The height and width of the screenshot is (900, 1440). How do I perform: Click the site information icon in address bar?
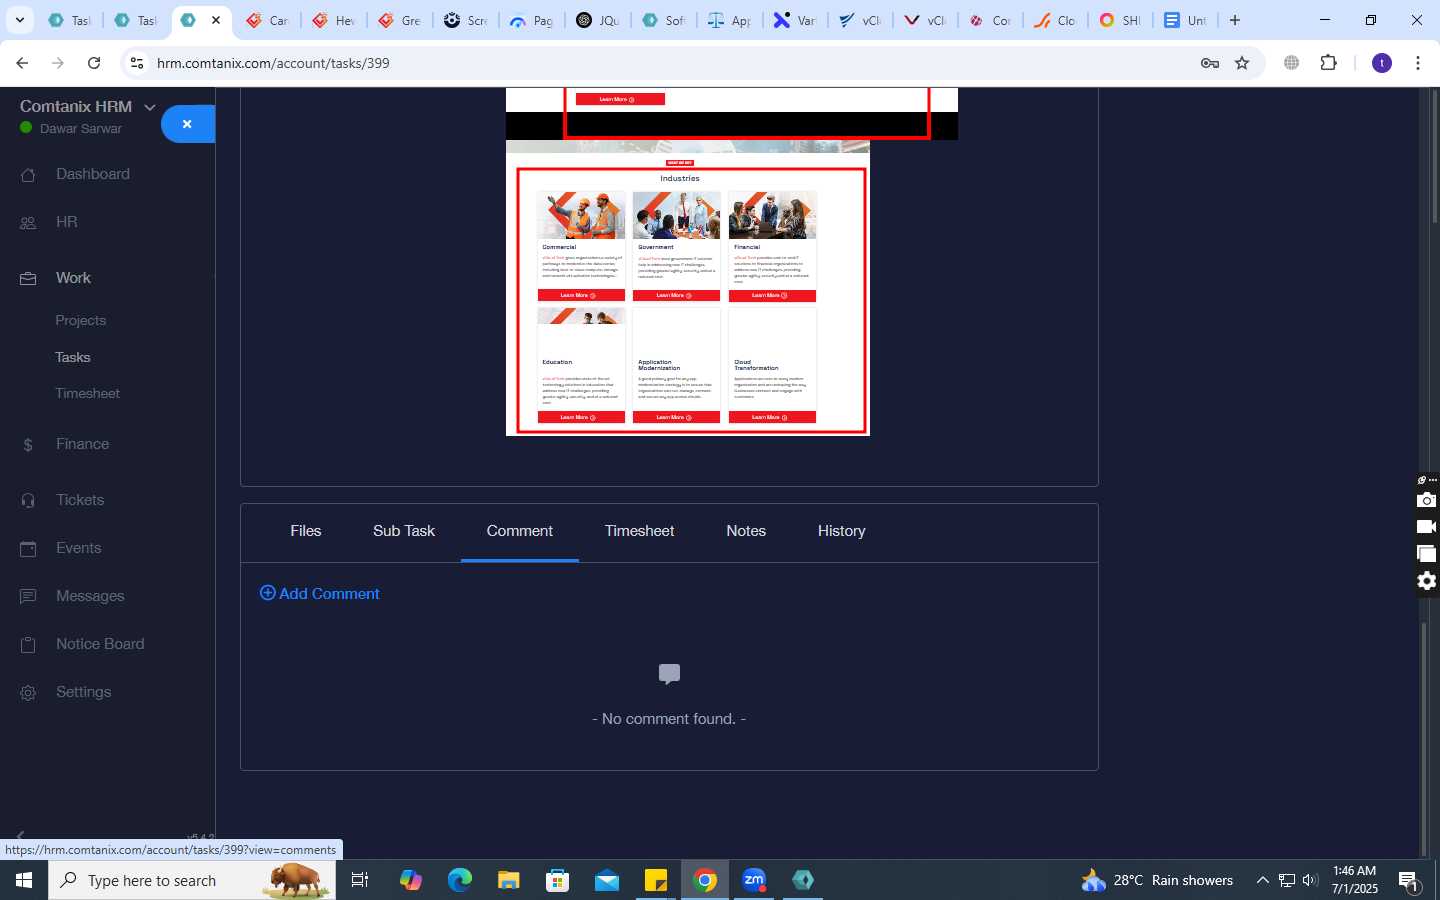pyautogui.click(x=137, y=63)
